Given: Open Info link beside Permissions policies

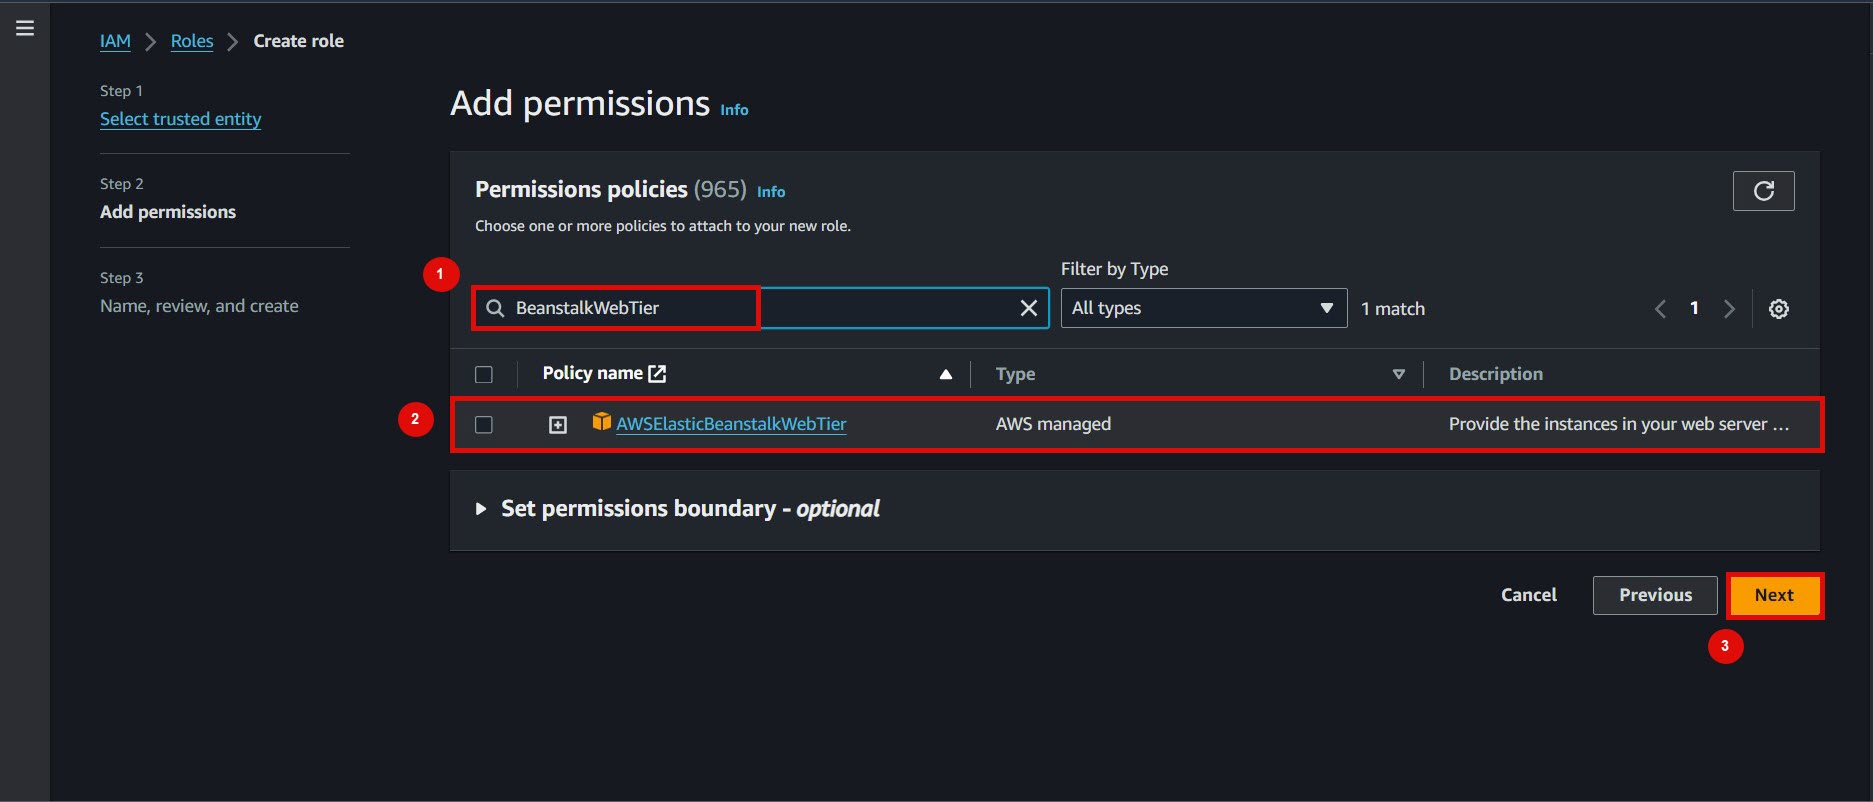Looking at the screenshot, I should click(771, 192).
